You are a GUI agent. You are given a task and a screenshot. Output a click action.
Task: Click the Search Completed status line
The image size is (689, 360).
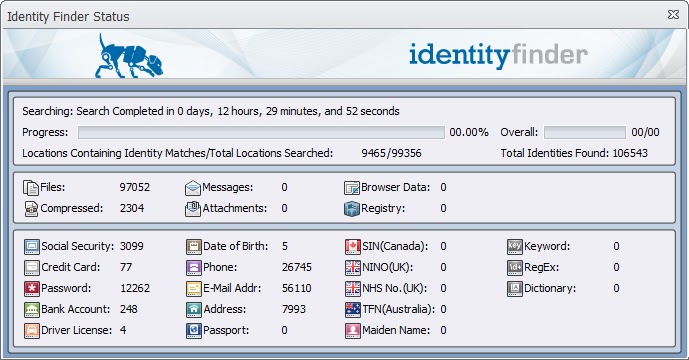pos(211,111)
